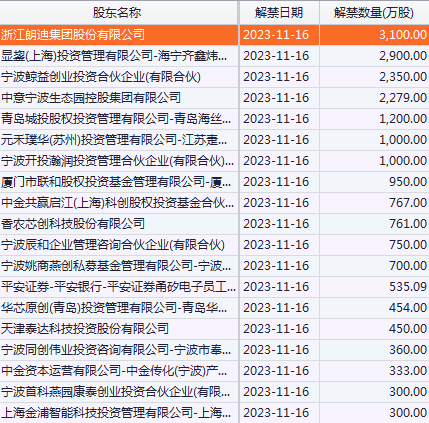Screen dimensions: 429x423
Task: Sort by 解禁日期 column header
Action: [x=279, y=13]
